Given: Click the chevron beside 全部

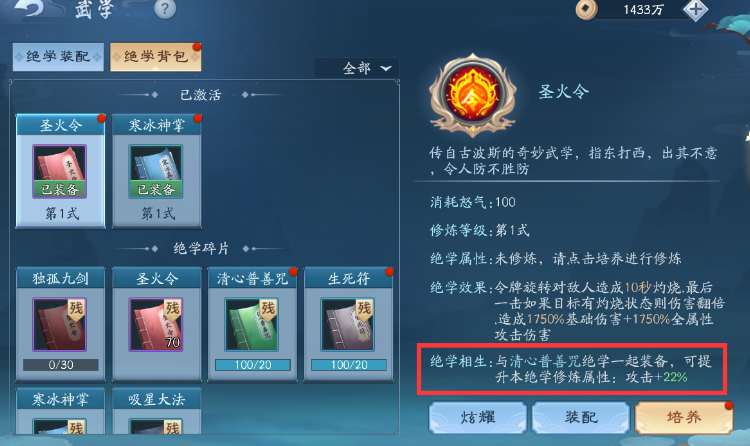Looking at the screenshot, I should (386, 68).
